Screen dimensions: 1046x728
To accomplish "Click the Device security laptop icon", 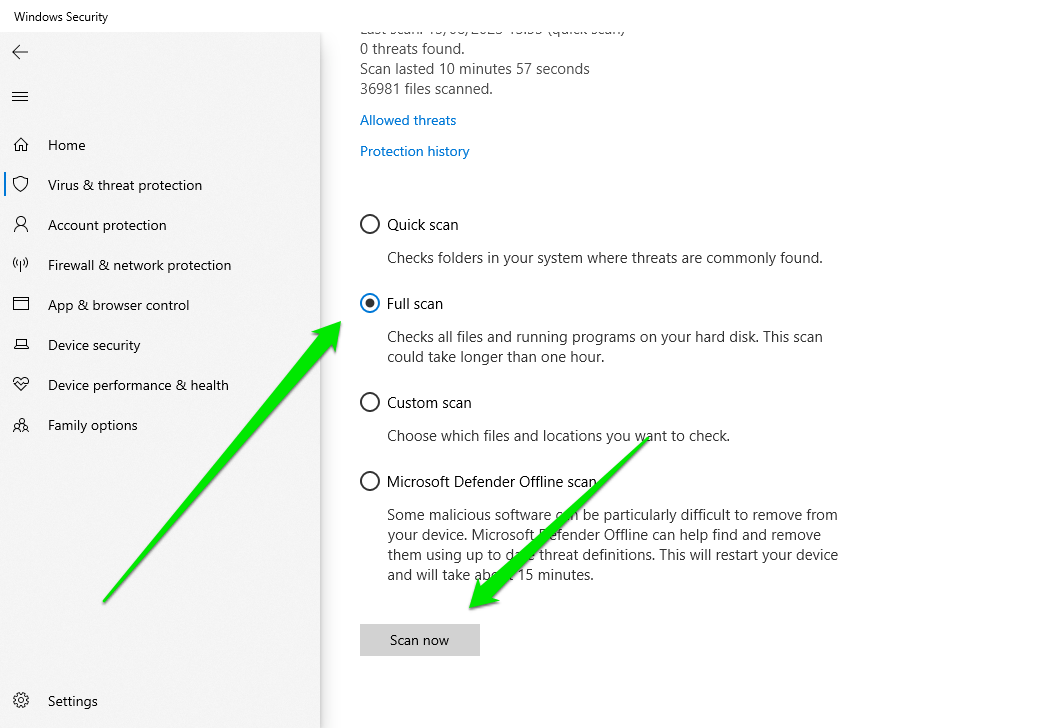I will (x=21, y=345).
